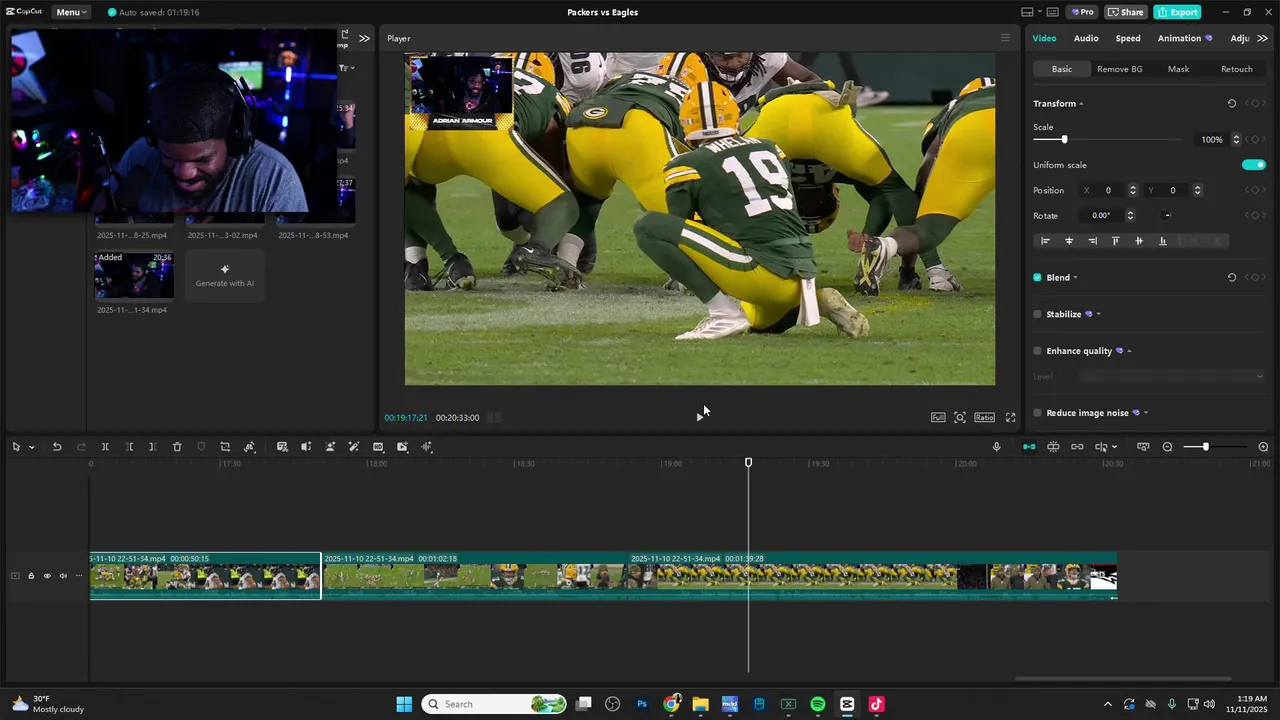The width and height of the screenshot is (1280, 720).
Task: Click the microphone record voiceover icon
Action: (996, 447)
